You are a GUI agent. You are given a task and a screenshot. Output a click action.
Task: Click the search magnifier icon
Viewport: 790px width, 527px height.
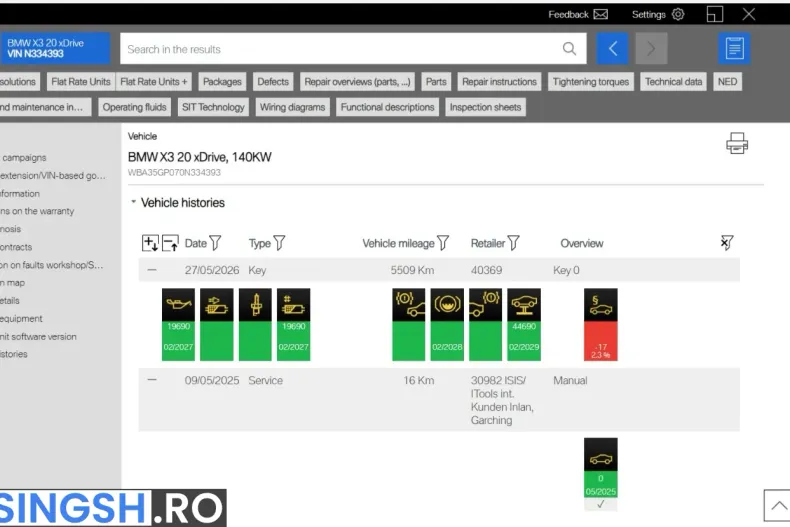pyautogui.click(x=569, y=49)
